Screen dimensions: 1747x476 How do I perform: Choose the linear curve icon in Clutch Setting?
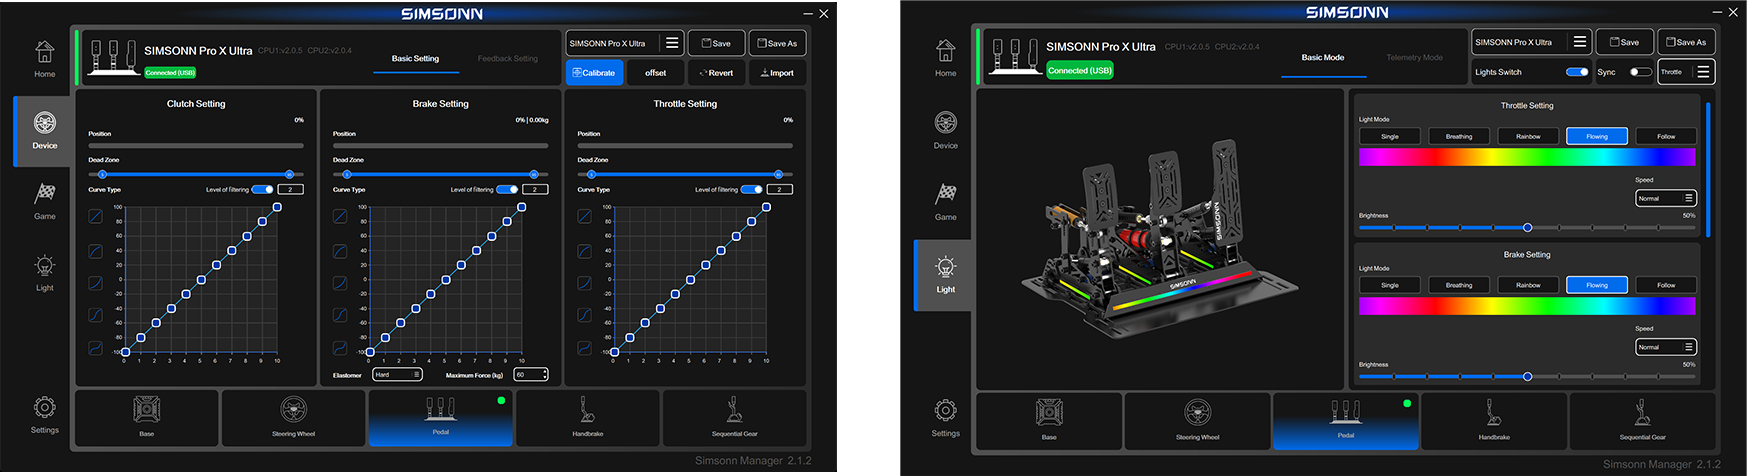95,216
